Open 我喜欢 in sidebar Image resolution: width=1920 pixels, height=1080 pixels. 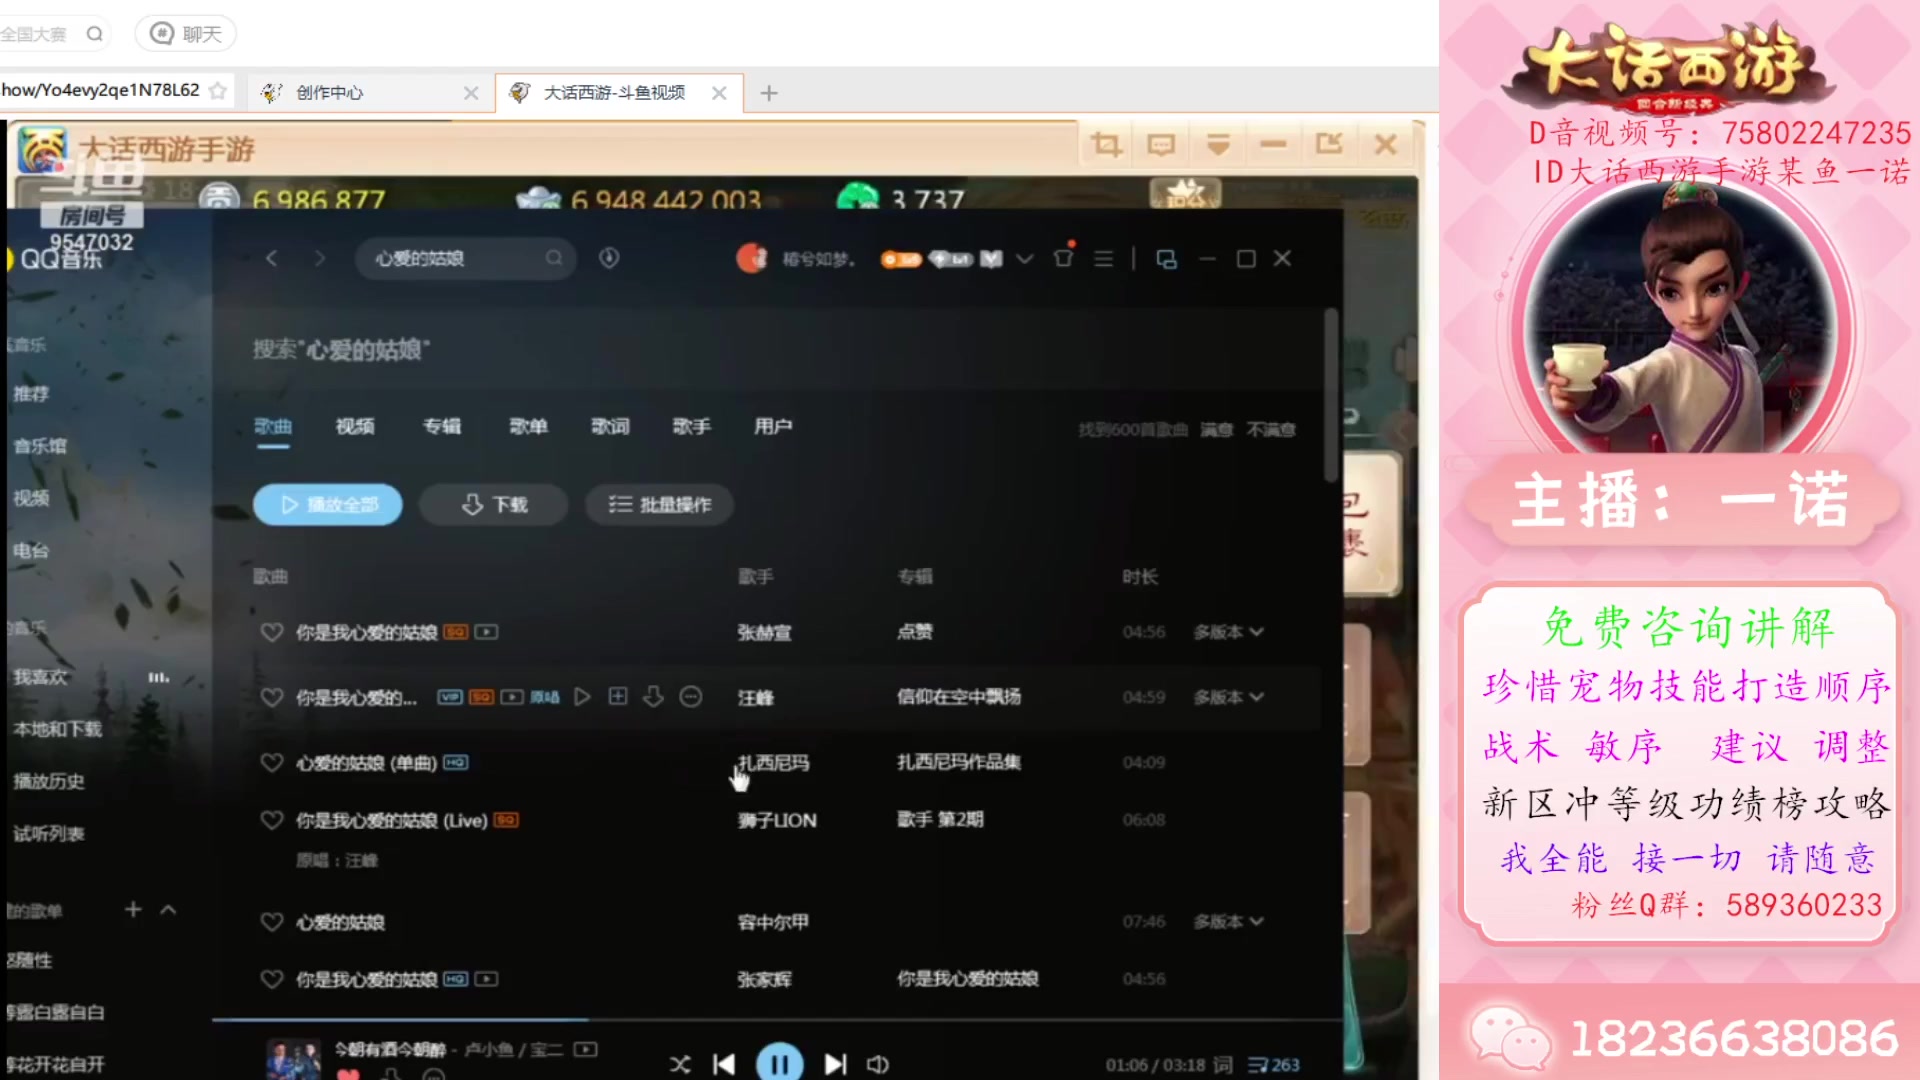pyautogui.click(x=40, y=677)
